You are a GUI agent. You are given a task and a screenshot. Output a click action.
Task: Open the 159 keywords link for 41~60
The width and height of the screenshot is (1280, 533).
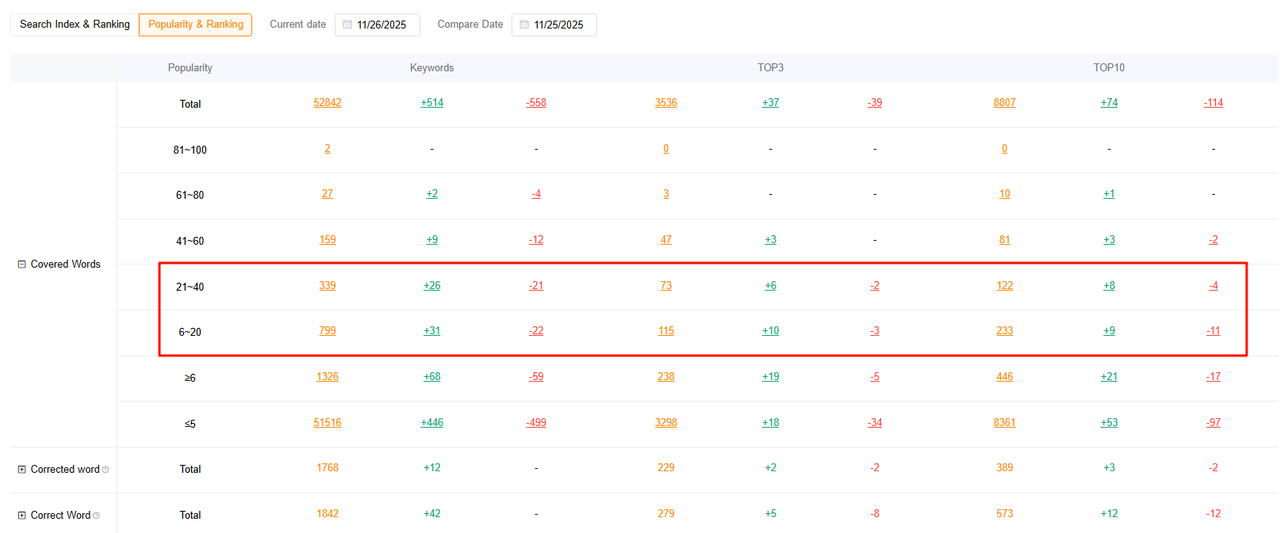(x=327, y=240)
